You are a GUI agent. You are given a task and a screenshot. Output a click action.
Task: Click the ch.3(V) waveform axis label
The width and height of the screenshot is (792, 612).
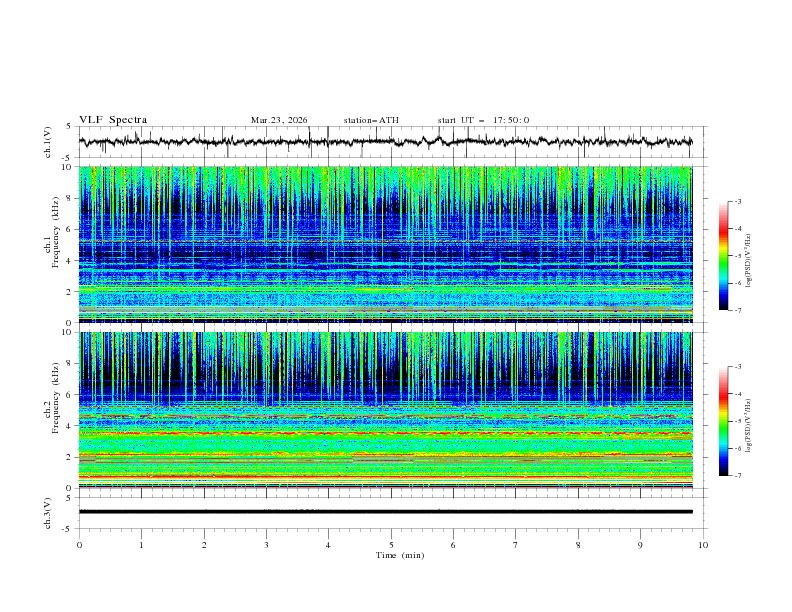coord(48,513)
